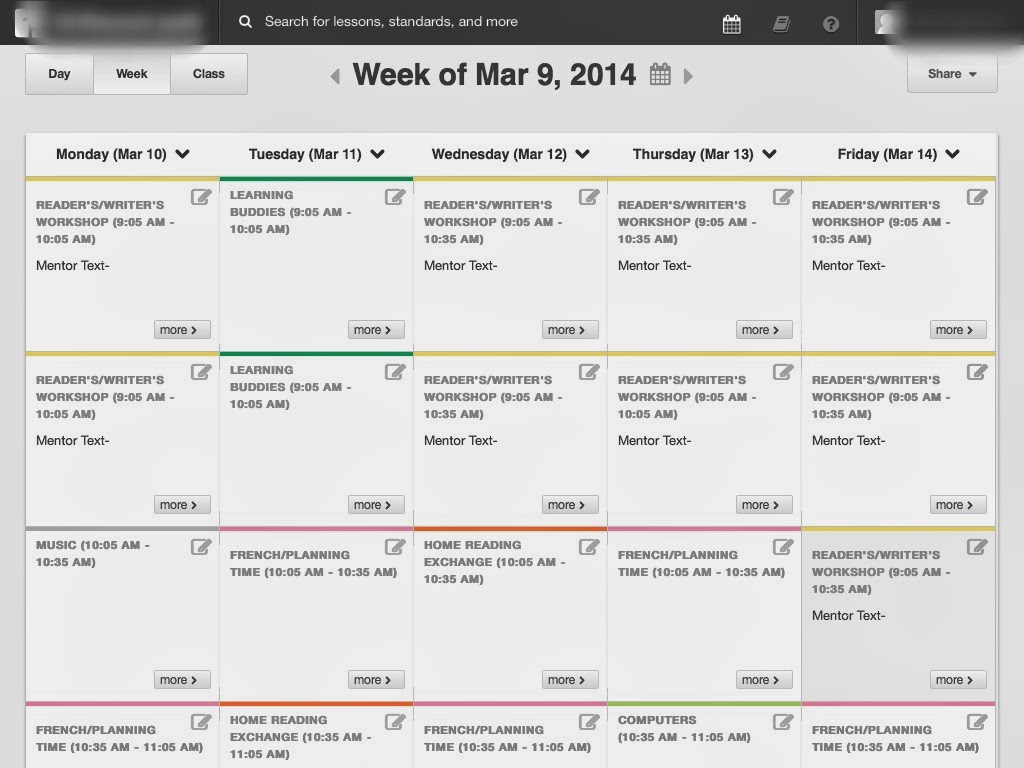Screen dimensions: 1024x768
Task: Go to next week arrow
Action: pyautogui.click(x=688, y=76)
